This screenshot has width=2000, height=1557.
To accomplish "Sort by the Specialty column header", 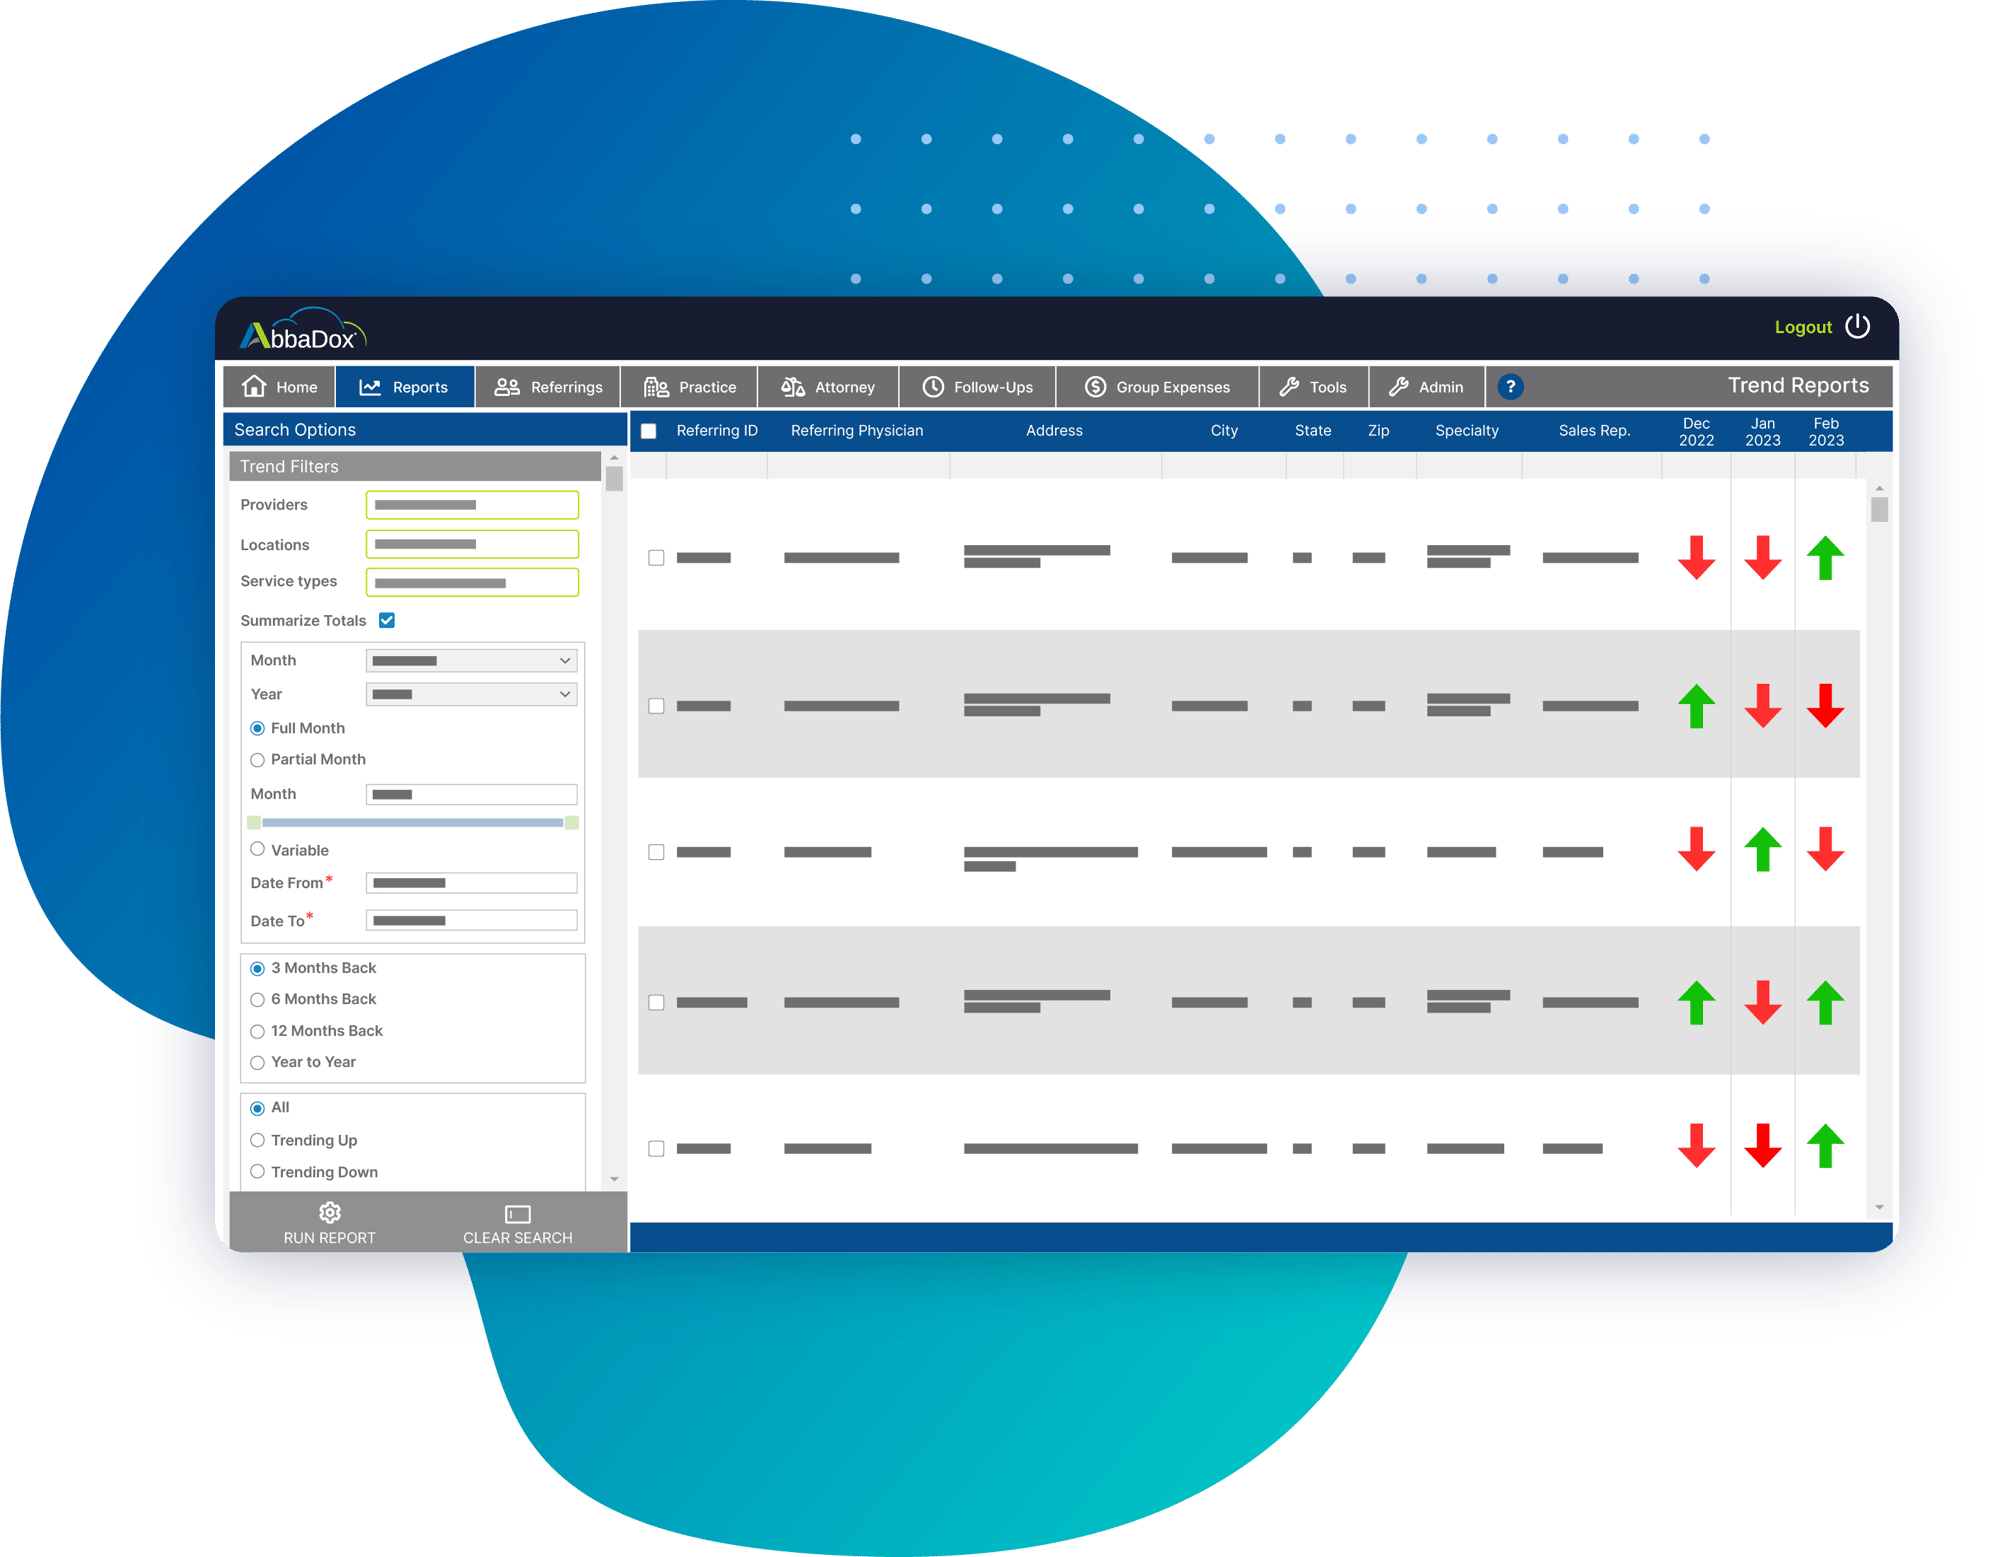I will coord(1466,431).
